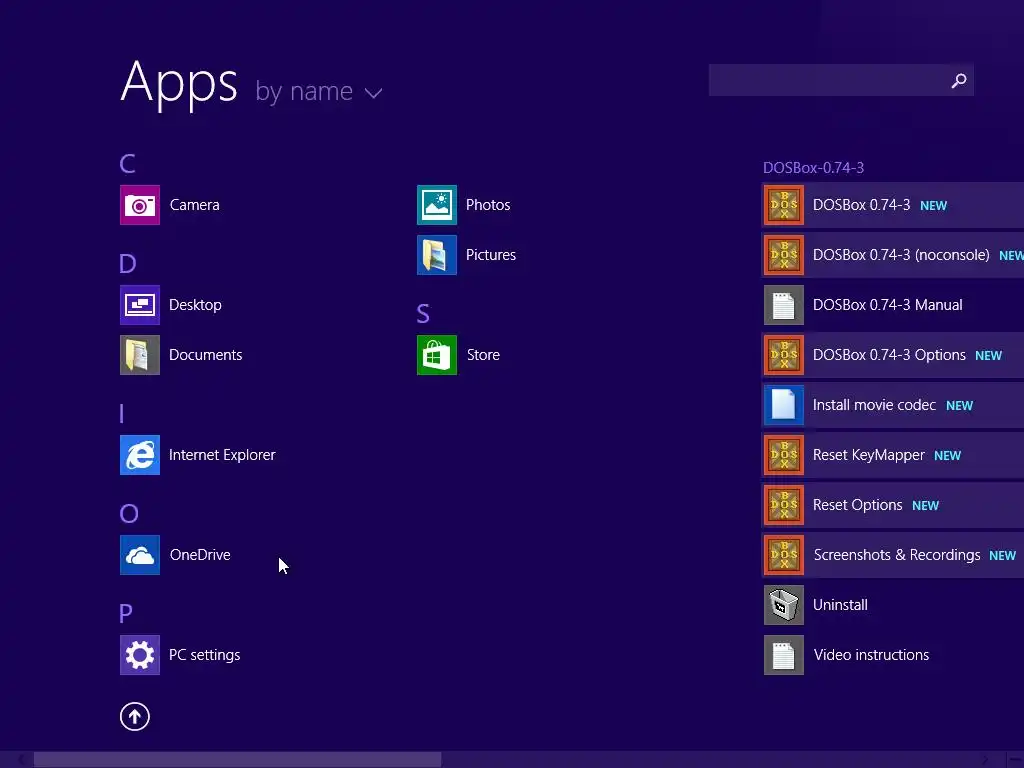Open the Pictures folder icon

[x=437, y=255]
